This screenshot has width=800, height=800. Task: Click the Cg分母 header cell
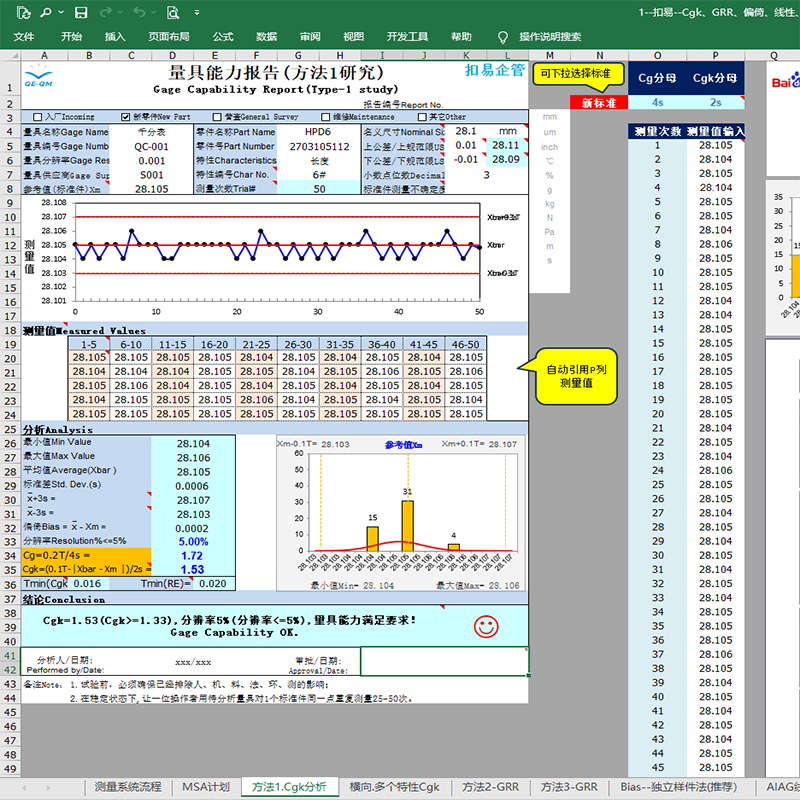tap(657, 78)
